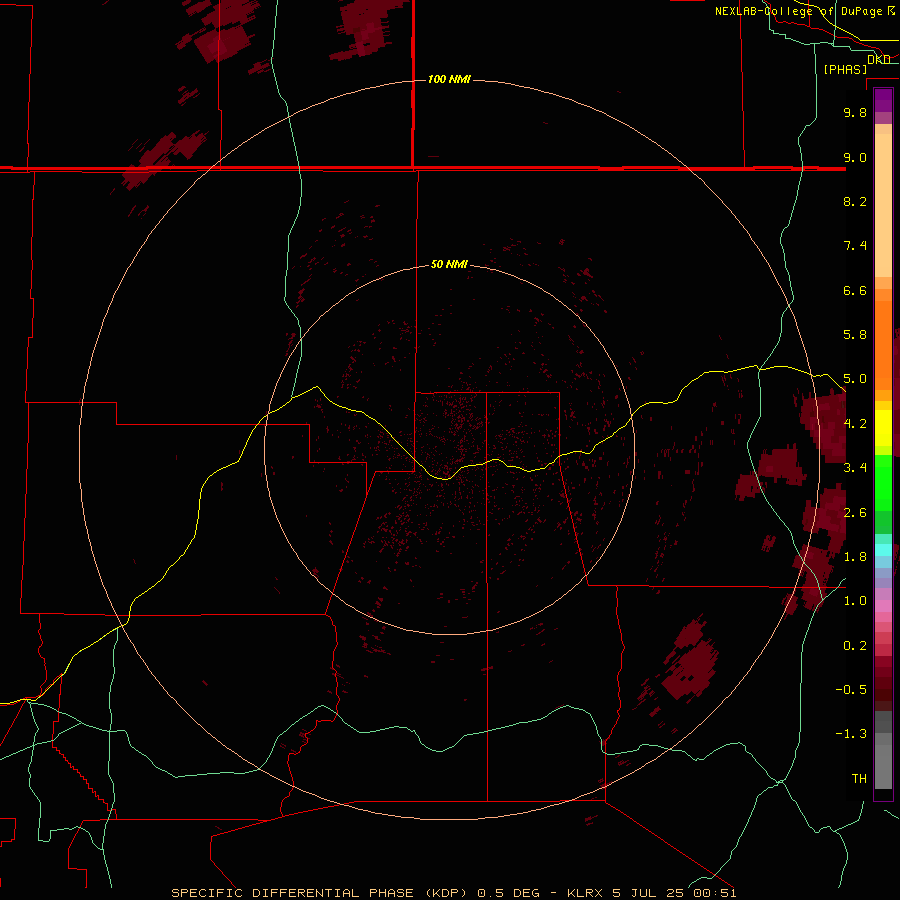
Task: Click the 5 JUL 25 00:51 timestamp
Action: [674, 893]
